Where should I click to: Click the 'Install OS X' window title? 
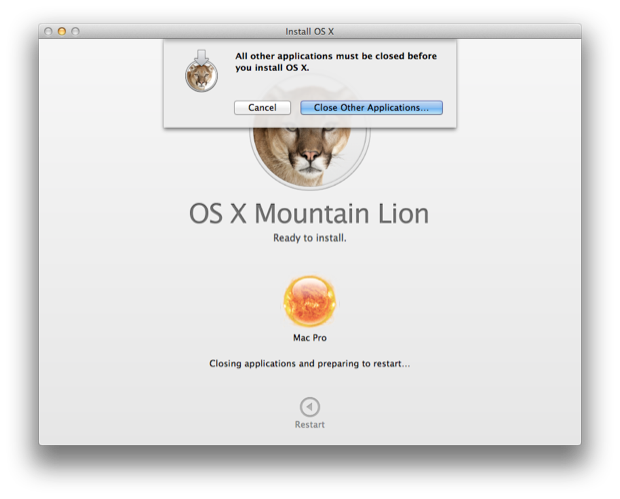coord(310,32)
